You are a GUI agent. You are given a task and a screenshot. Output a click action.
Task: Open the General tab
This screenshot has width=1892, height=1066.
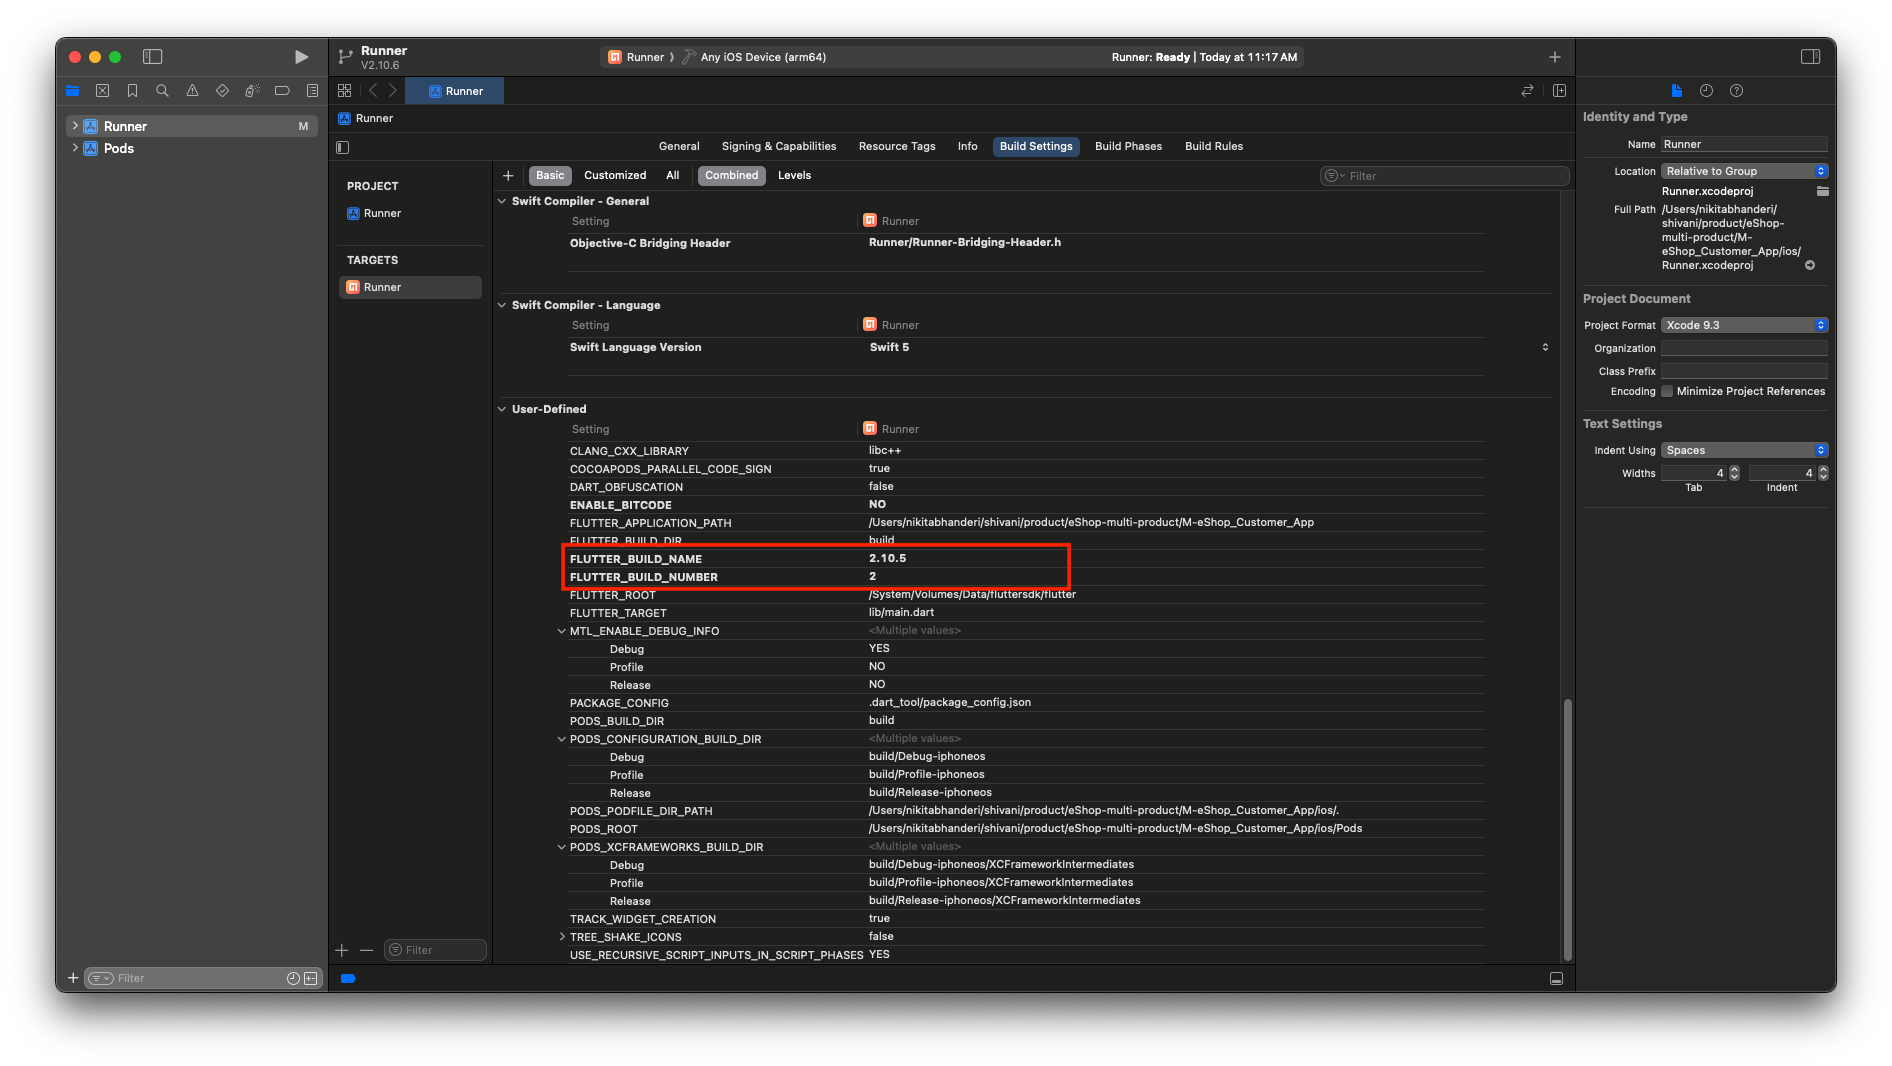click(x=679, y=146)
